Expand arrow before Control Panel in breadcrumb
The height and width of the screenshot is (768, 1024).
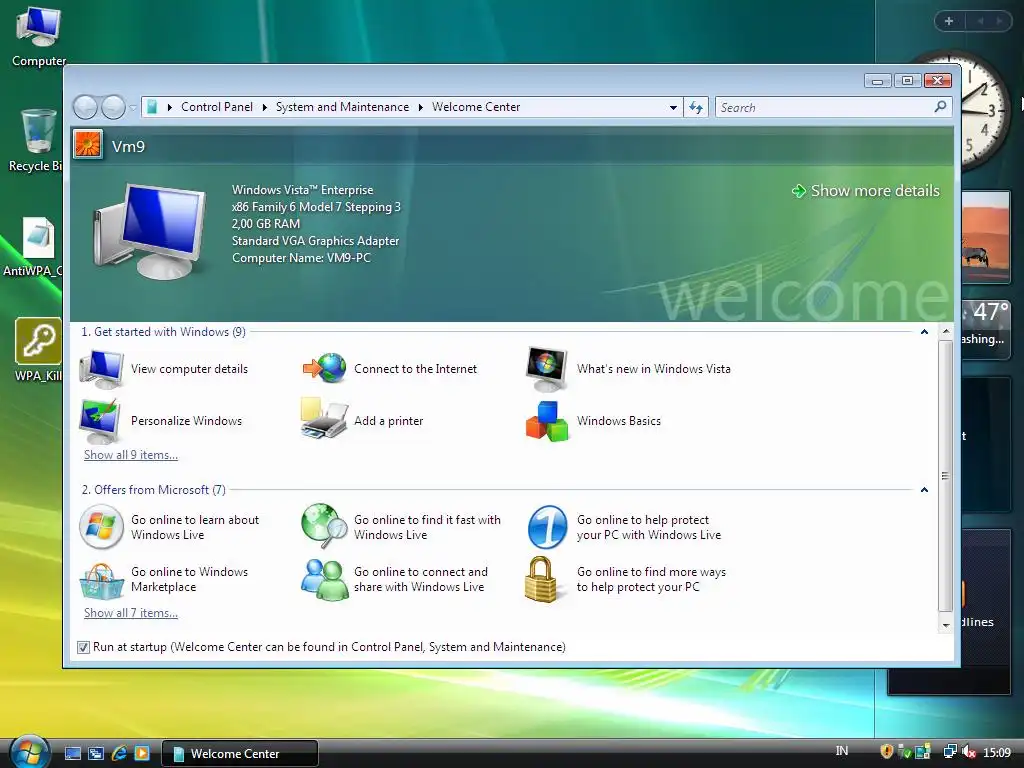(x=170, y=107)
